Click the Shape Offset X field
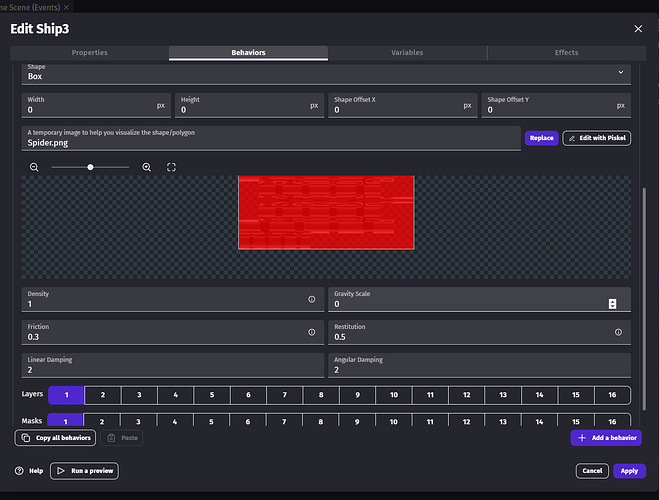This screenshot has height=500, width=659. tap(403, 105)
